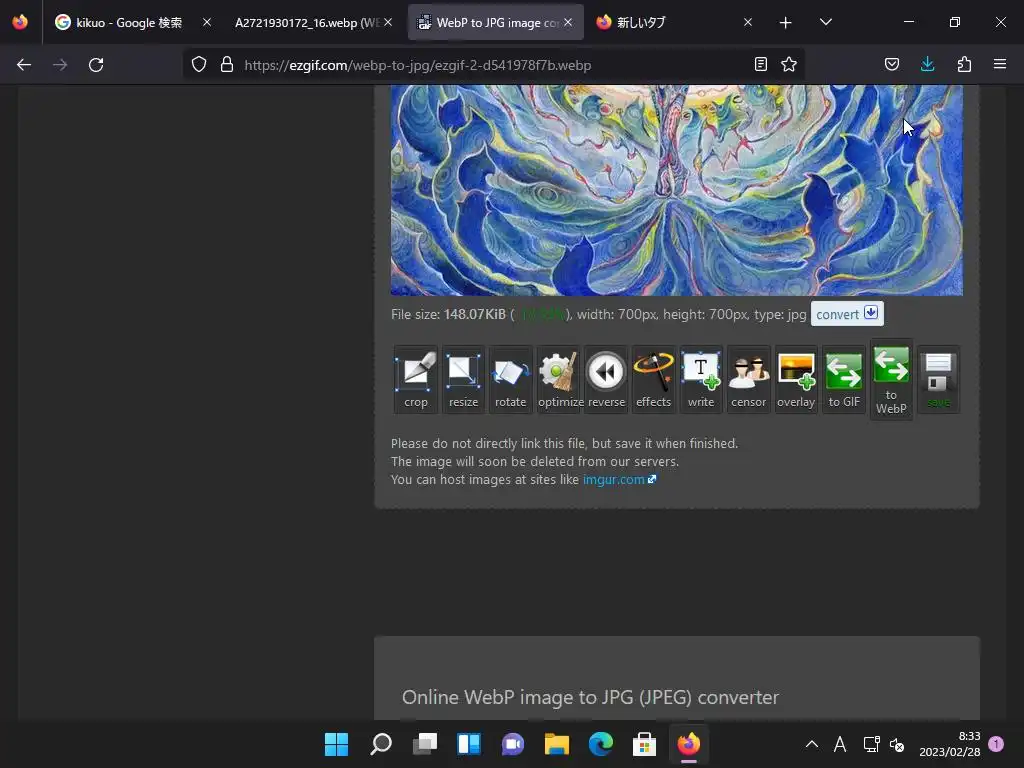Screen dimensions: 1024x768
Task: Convert image to WebP
Action: pyautogui.click(x=891, y=380)
